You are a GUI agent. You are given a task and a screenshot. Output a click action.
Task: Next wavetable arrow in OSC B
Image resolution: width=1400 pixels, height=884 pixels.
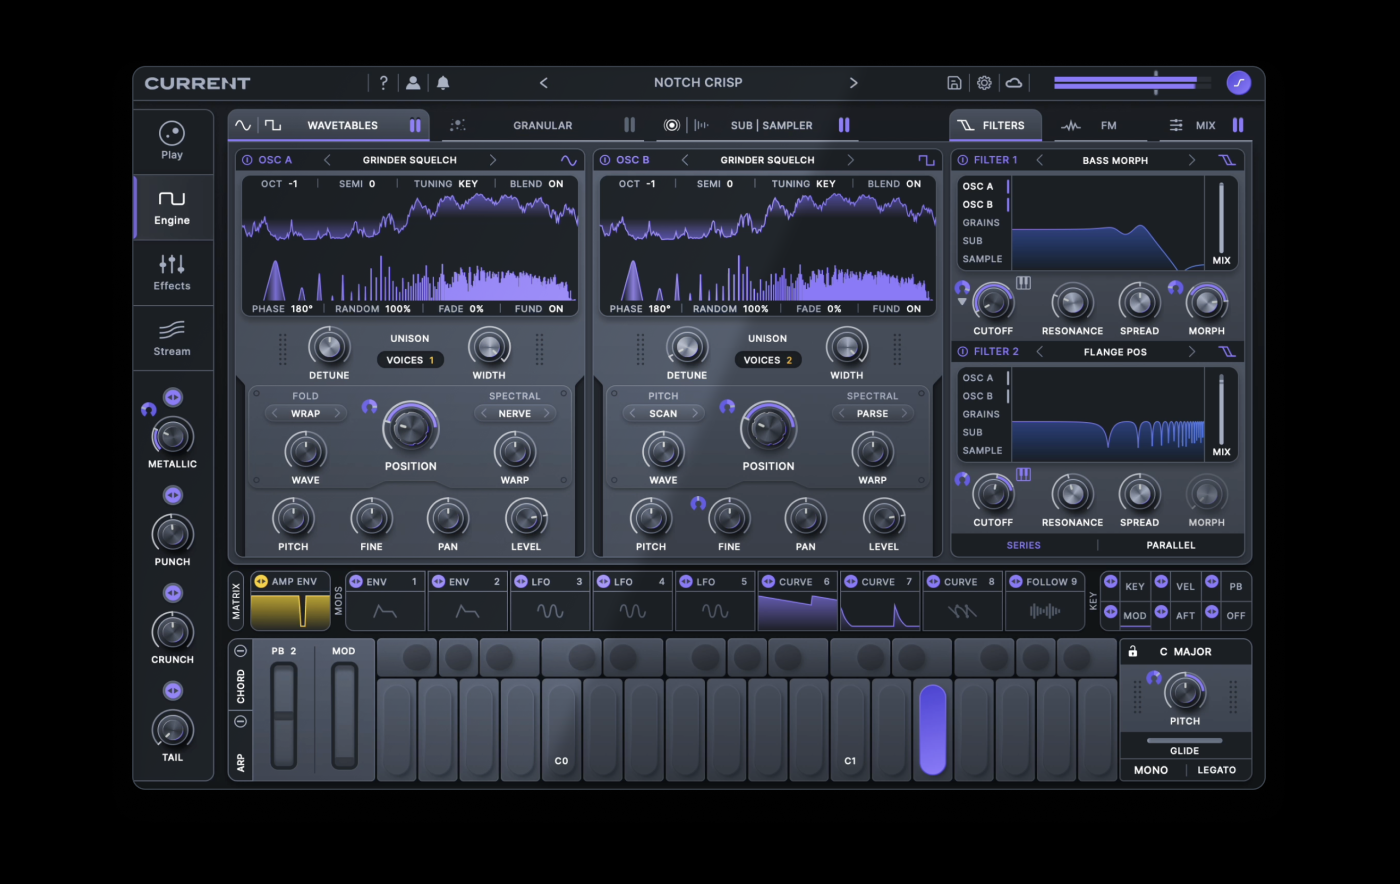[x=851, y=160]
